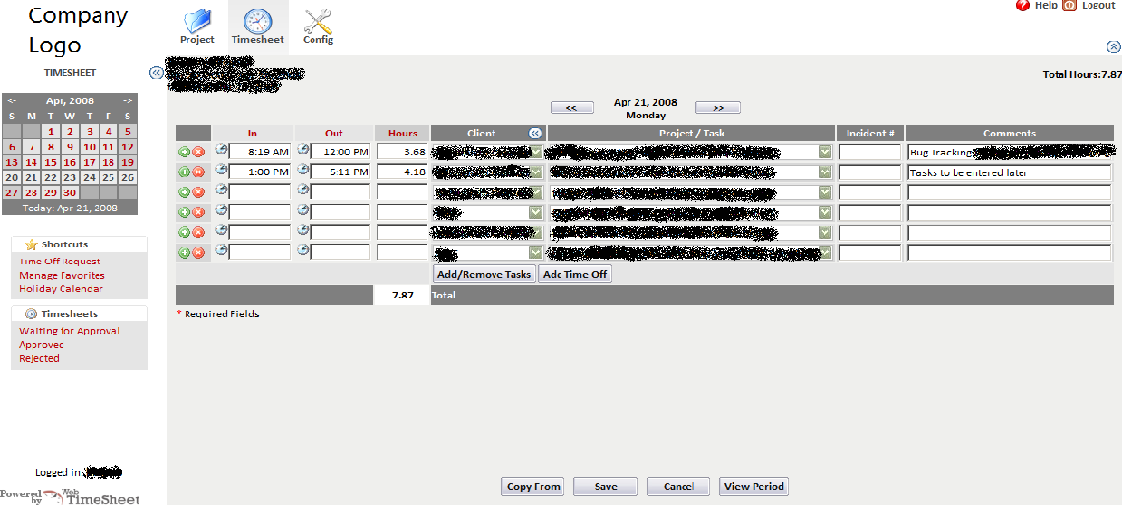Click In clock icon on third timesheet row
The height and width of the screenshot is (505, 1123).
click(221, 189)
